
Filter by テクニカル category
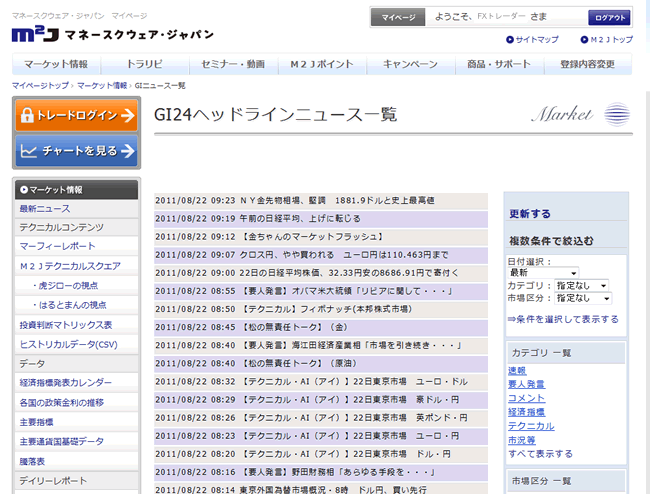pyautogui.click(x=531, y=426)
